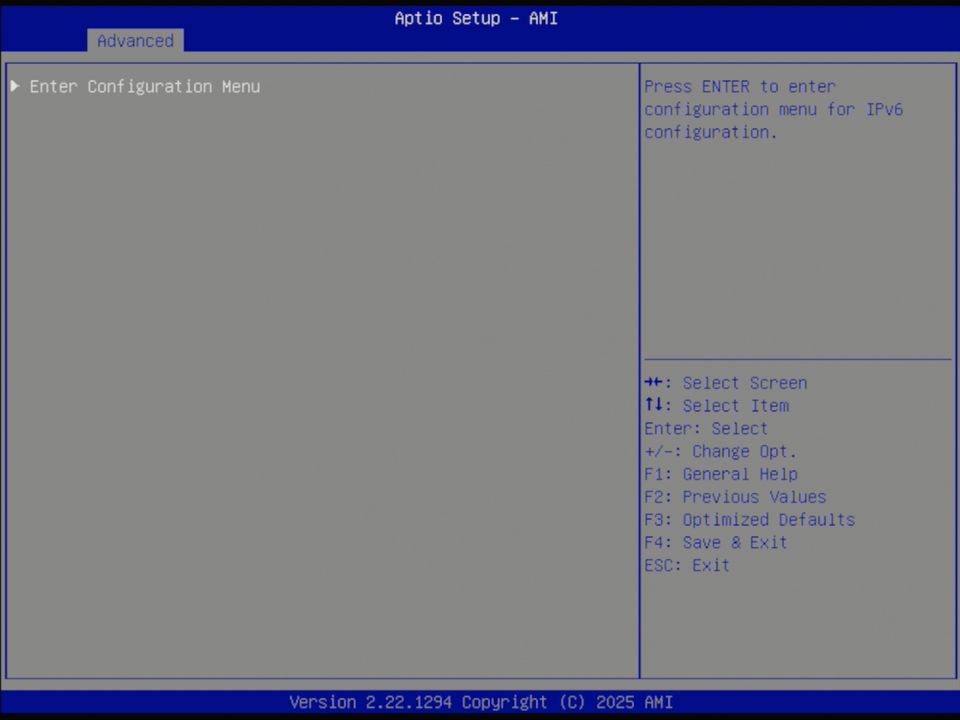Click the IPv6 configuration help description
Image resolution: width=960 pixels, height=720 pixels.
coord(773,109)
